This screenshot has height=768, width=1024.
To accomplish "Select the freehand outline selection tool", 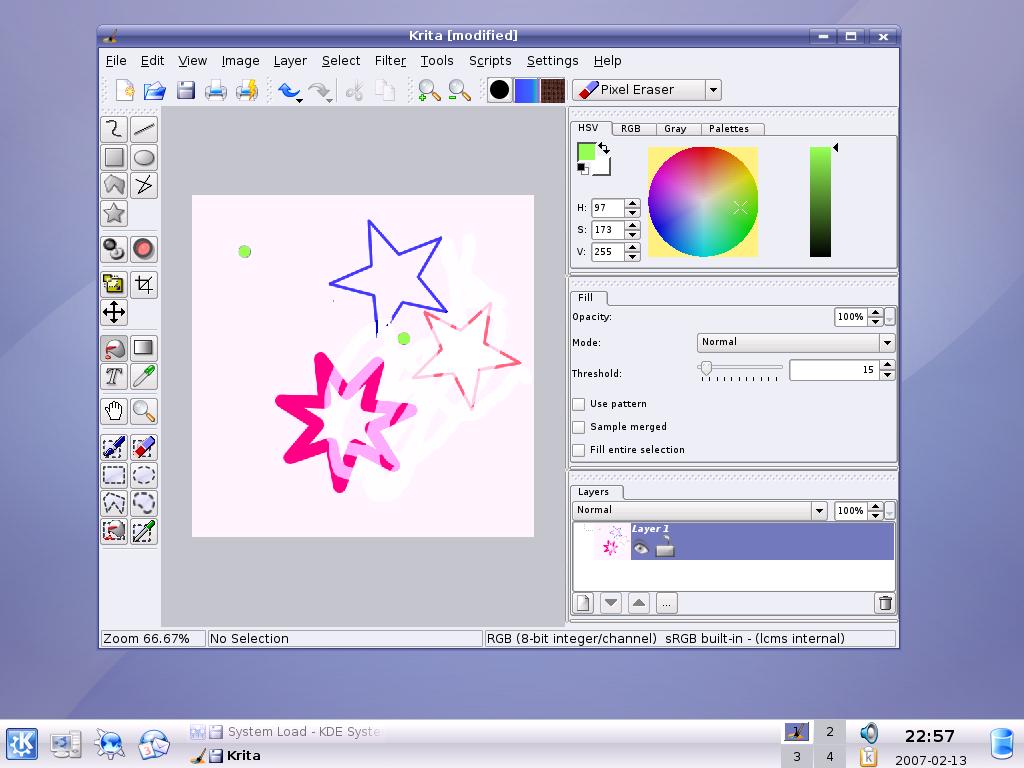I will (x=144, y=504).
